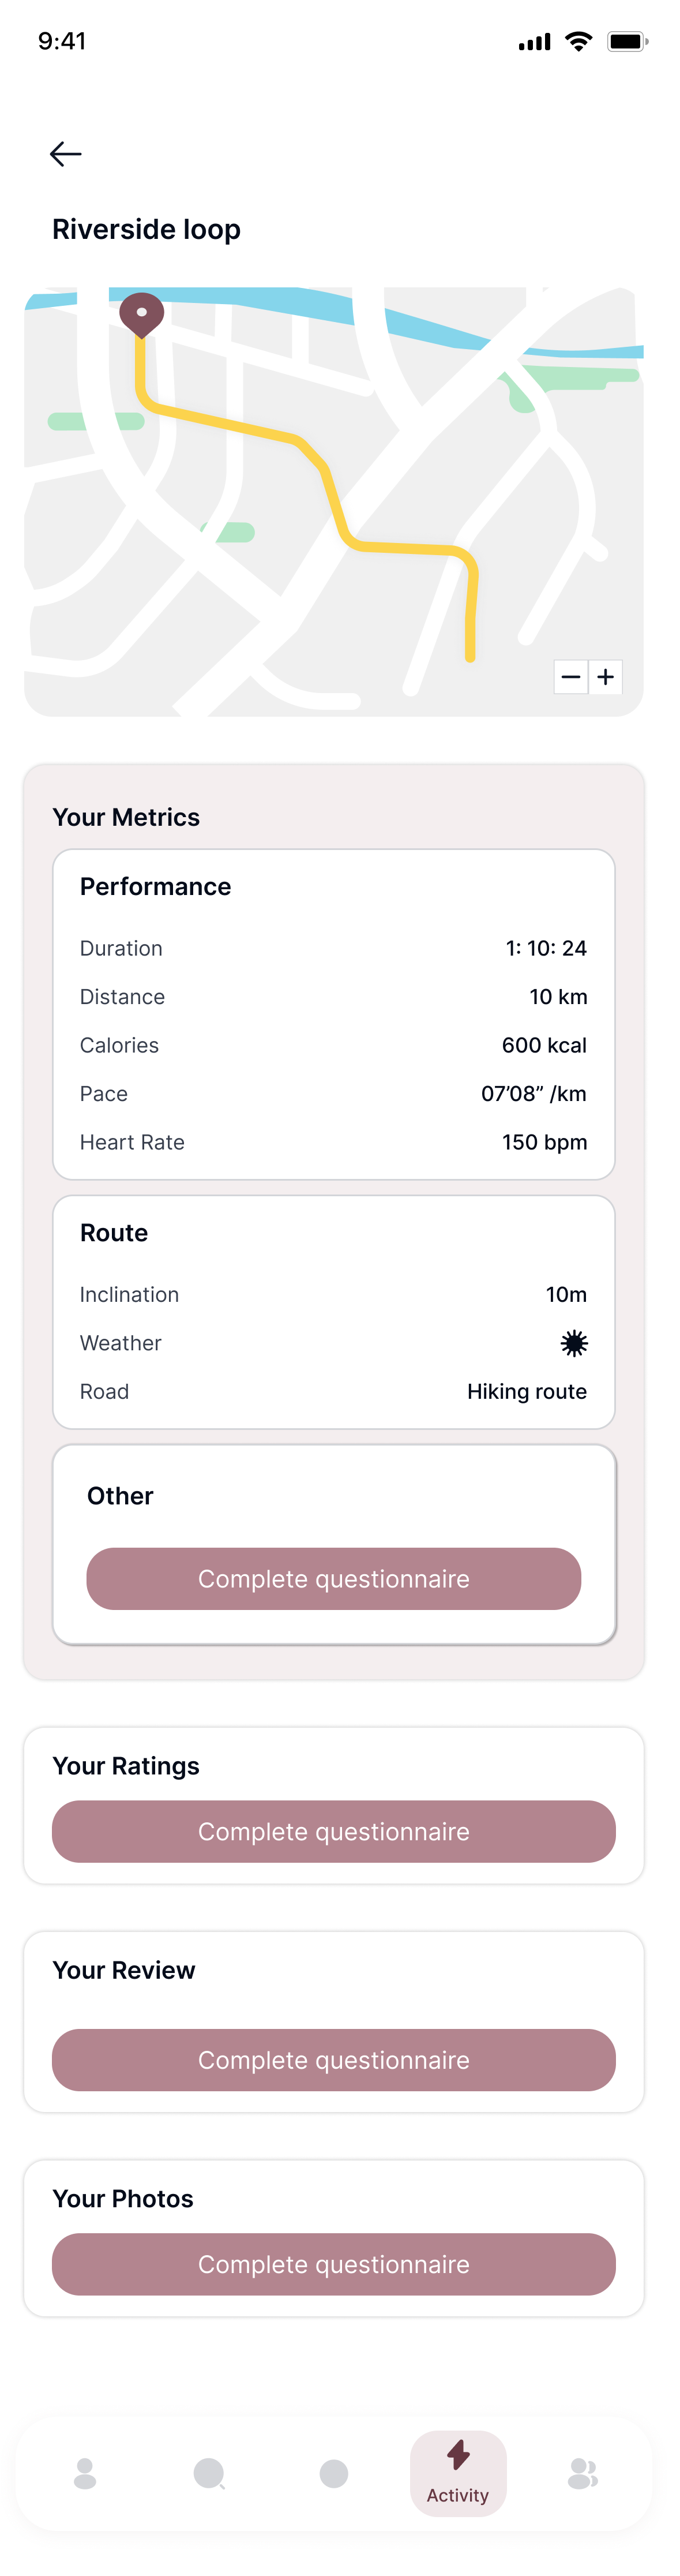Image resolution: width=680 pixels, height=2576 pixels.
Task: Select the Duration row showing 1:10:24
Action: pyautogui.click(x=334, y=948)
